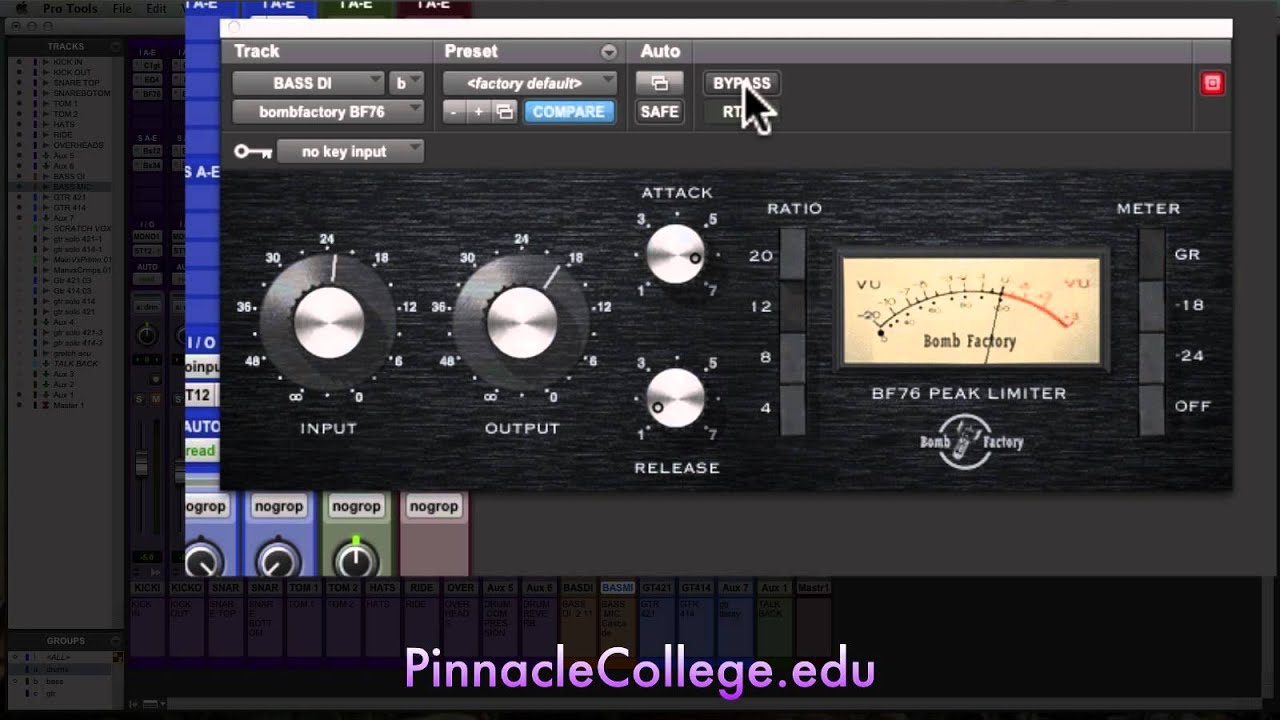Viewport: 1280px width, 720px height.
Task: Set ratio to 20
Action: point(792,255)
